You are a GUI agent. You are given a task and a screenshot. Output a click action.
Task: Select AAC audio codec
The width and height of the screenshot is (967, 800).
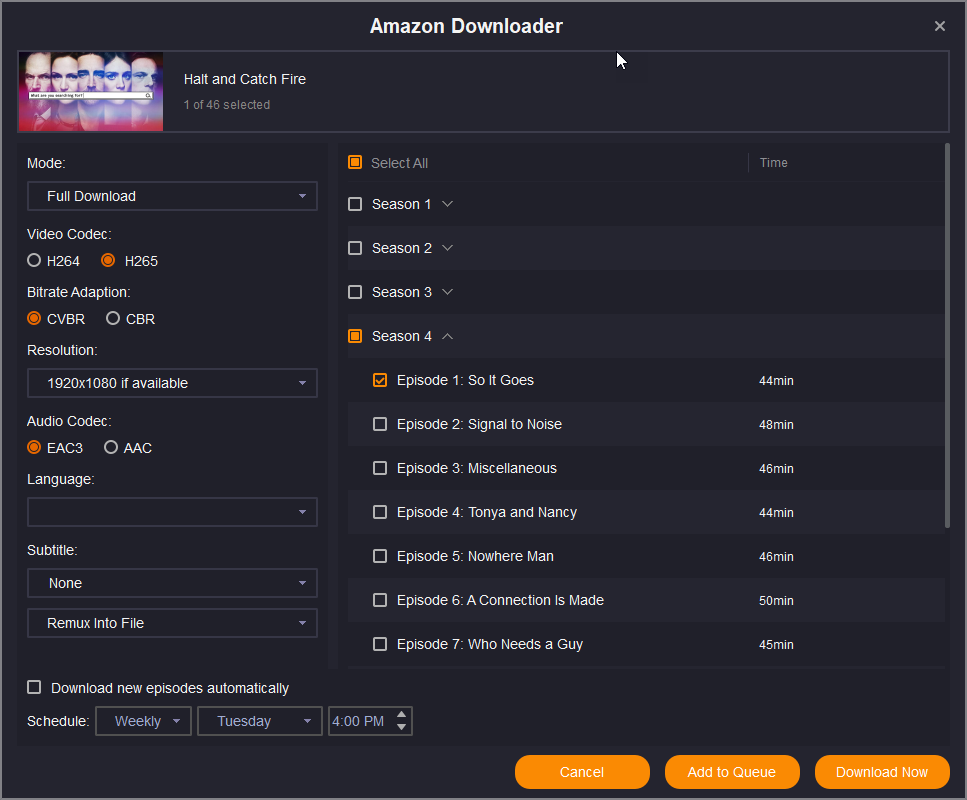point(111,448)
